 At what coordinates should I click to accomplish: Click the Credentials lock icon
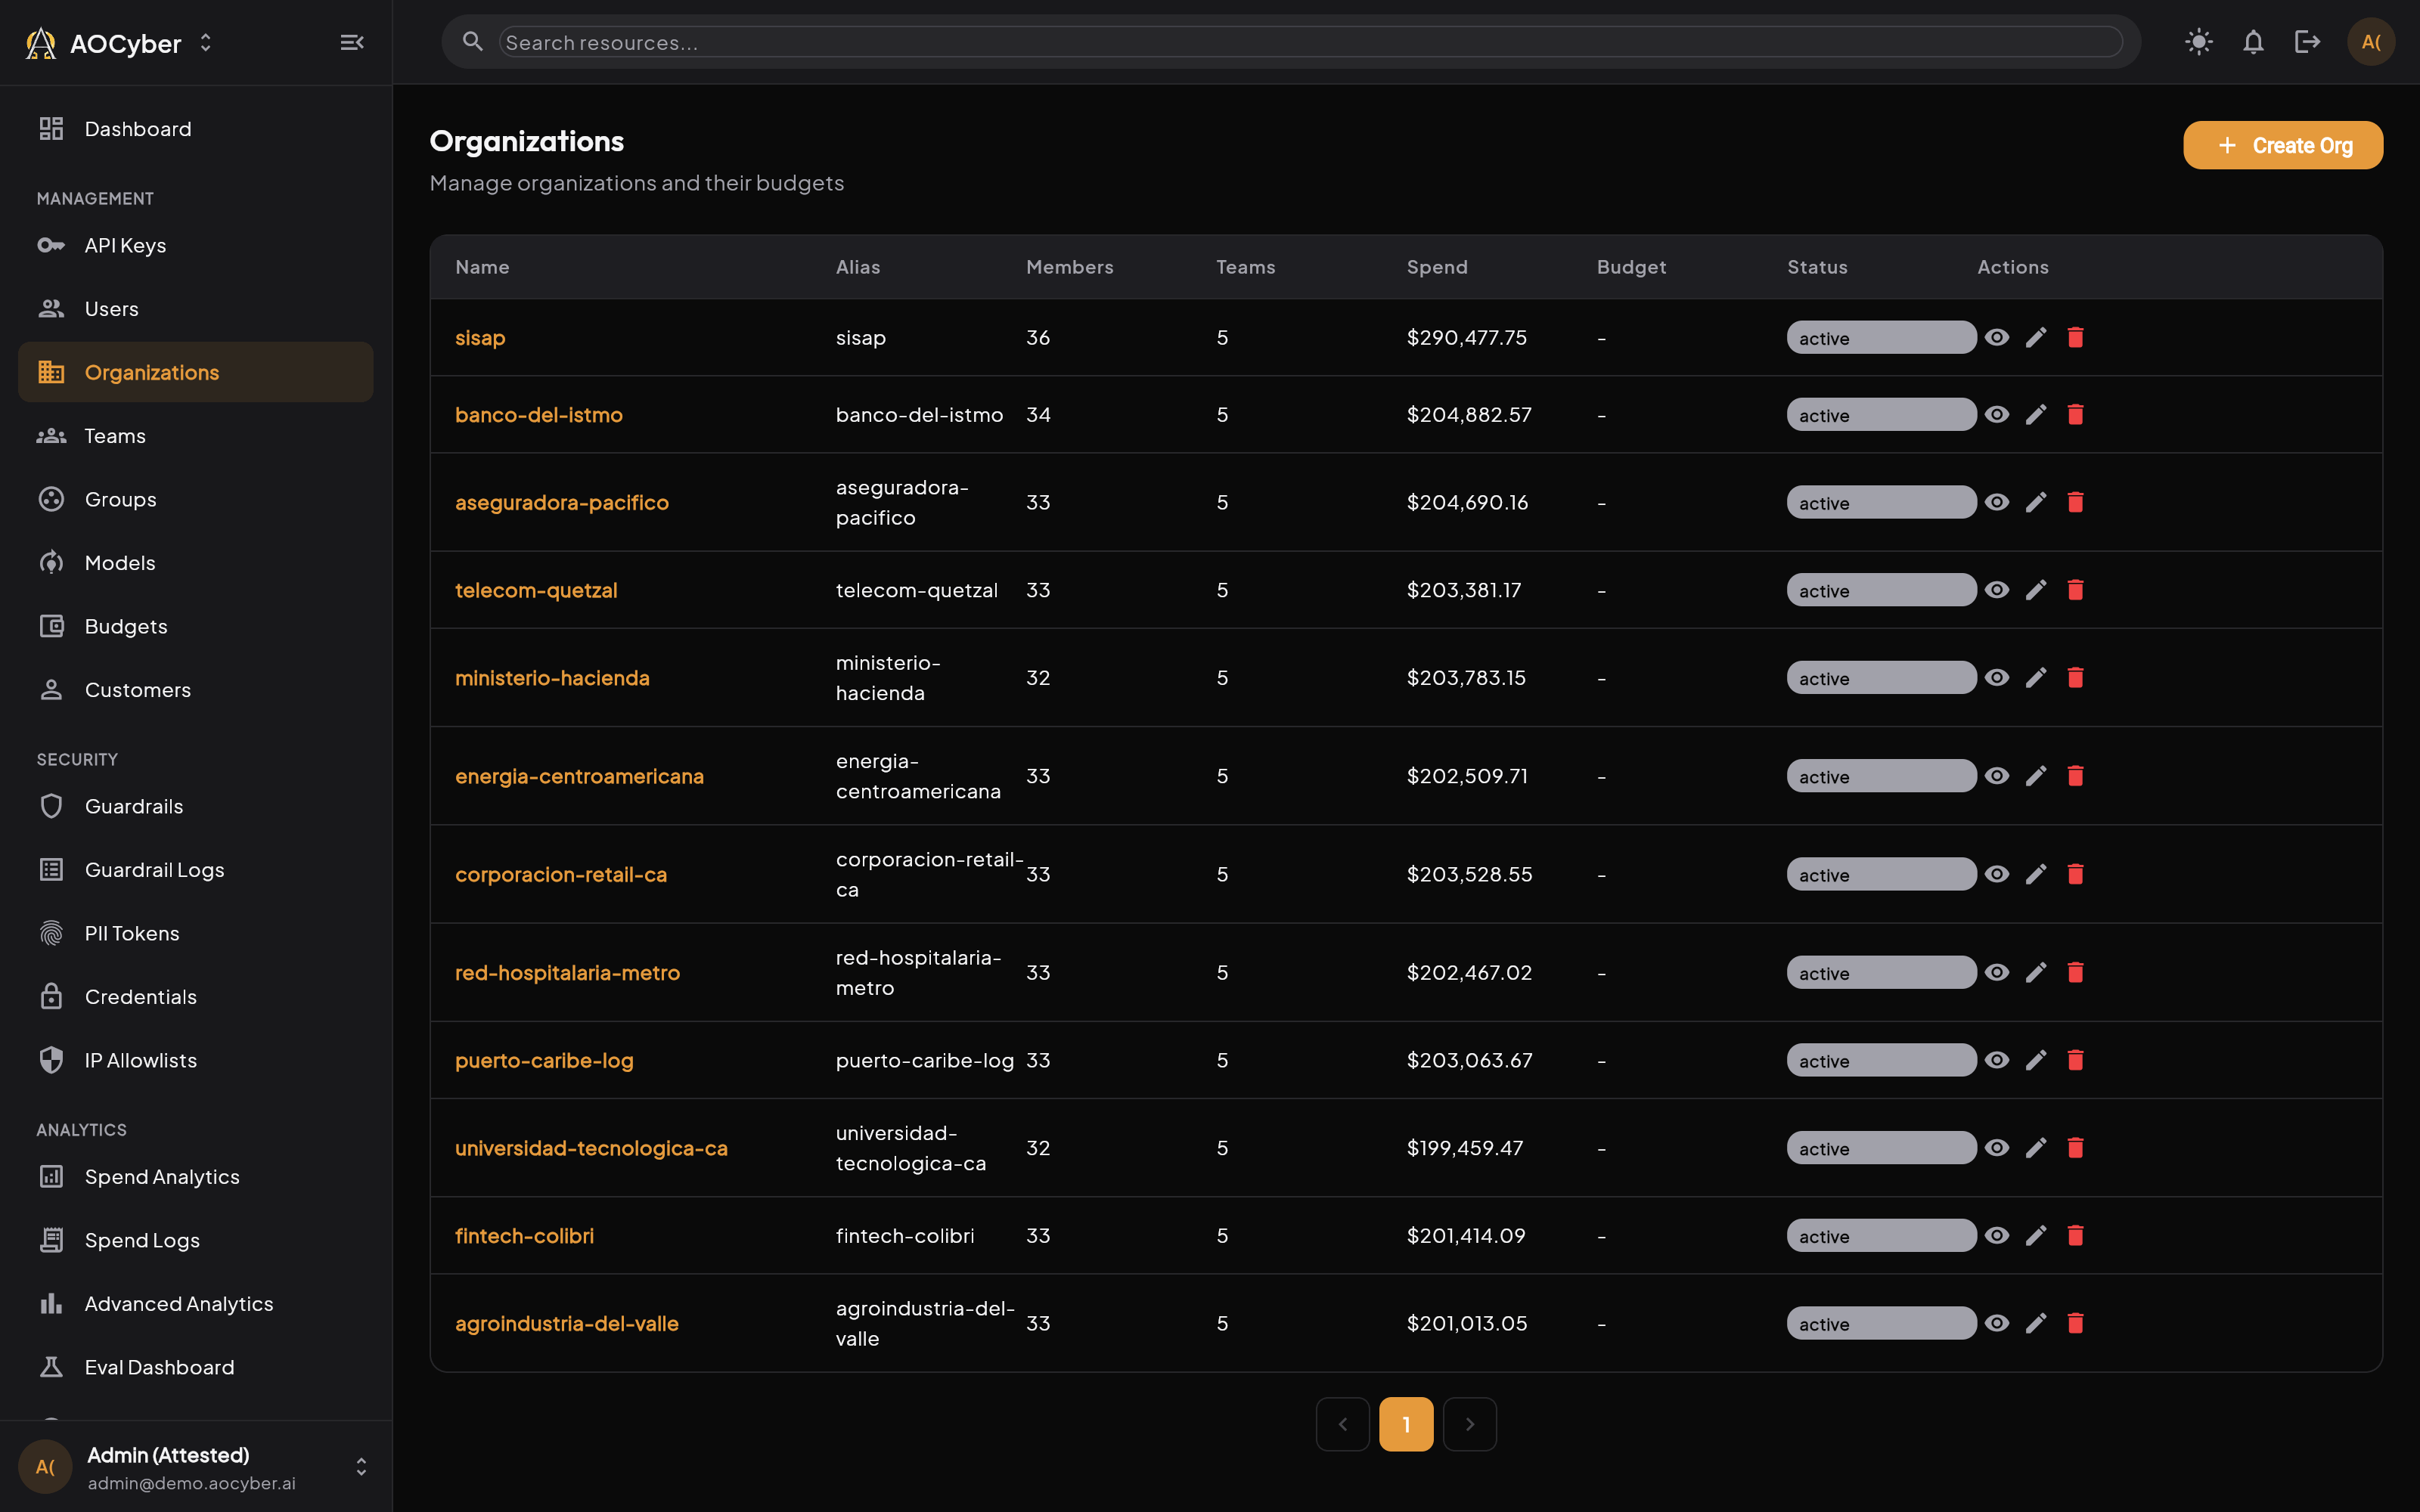tap(51, 997)
